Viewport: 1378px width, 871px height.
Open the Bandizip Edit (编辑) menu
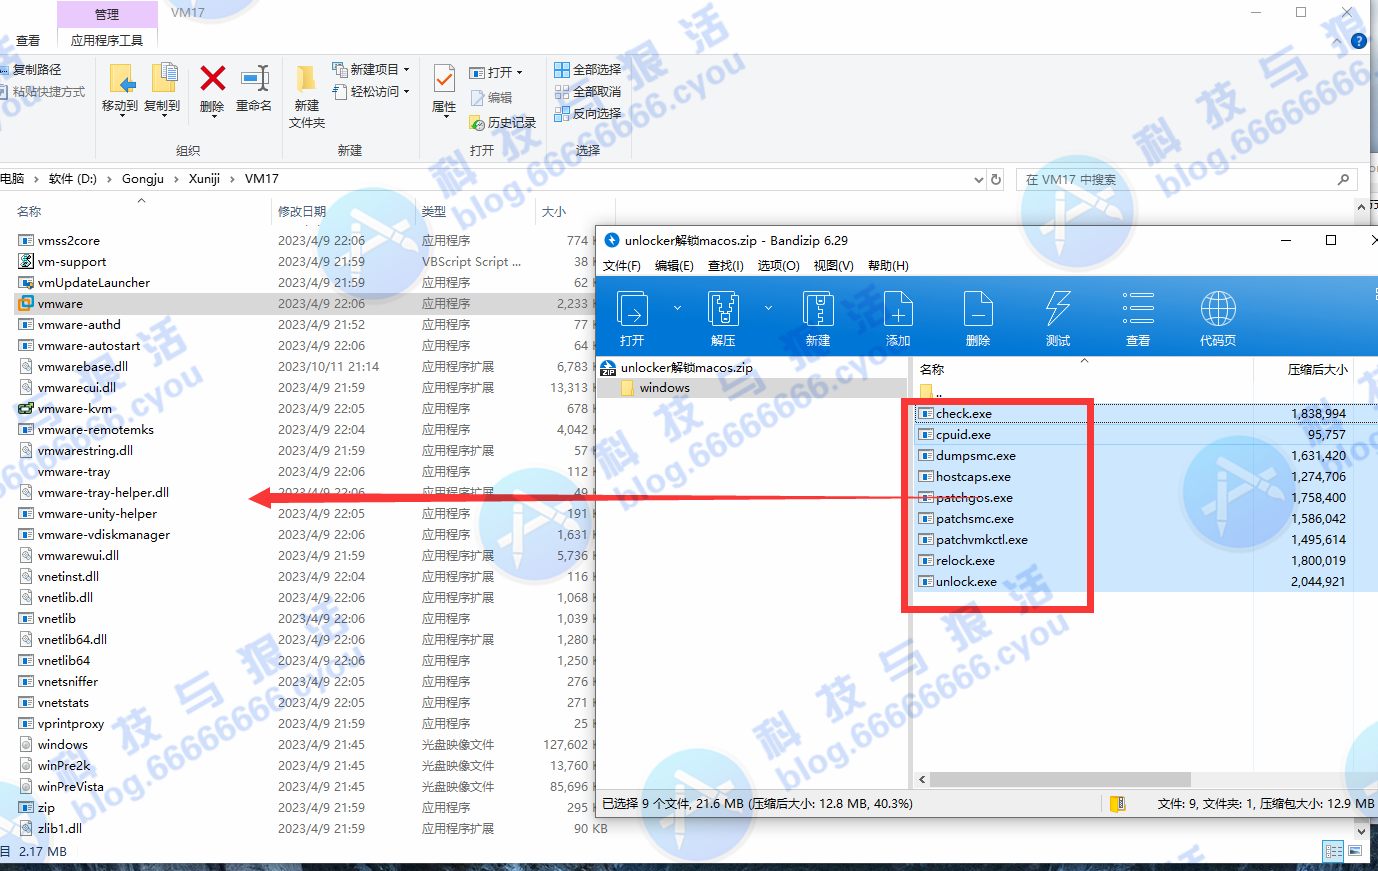pyautogui.click(x=674, y=265)
